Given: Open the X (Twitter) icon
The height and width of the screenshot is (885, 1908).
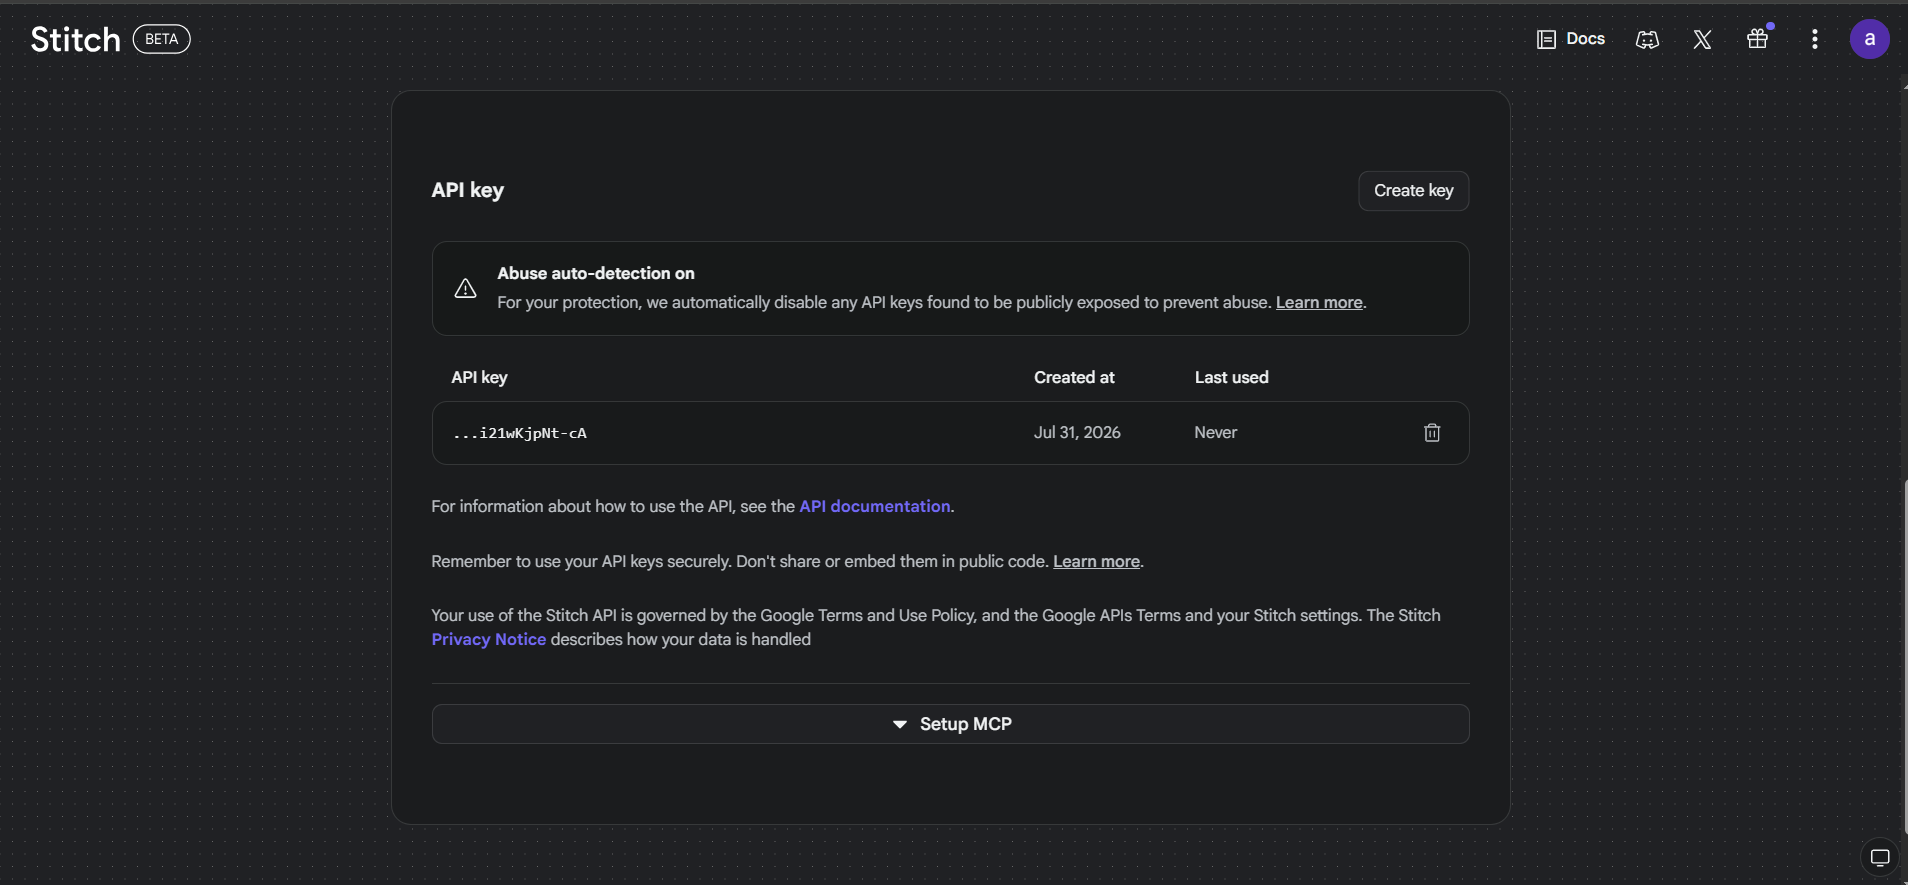Looking at the screenshot, I should (1702, 40).
